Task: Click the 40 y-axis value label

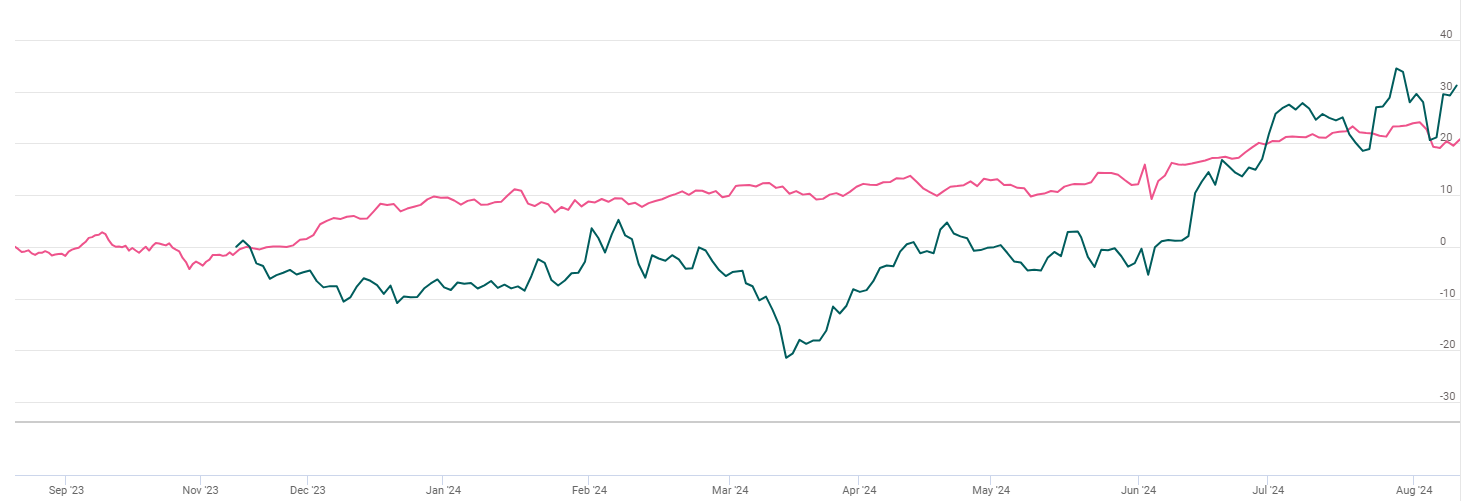Action: [x=1445, y=34]
